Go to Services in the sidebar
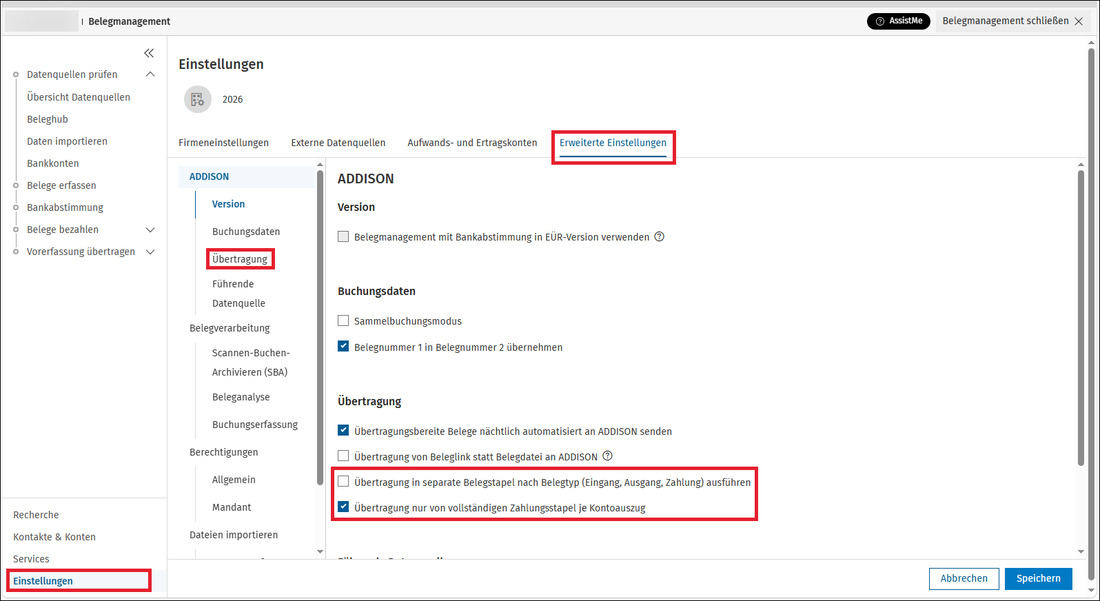This screenshot has width=1100, height=601. pyautogui.click(x=31, y=559)
